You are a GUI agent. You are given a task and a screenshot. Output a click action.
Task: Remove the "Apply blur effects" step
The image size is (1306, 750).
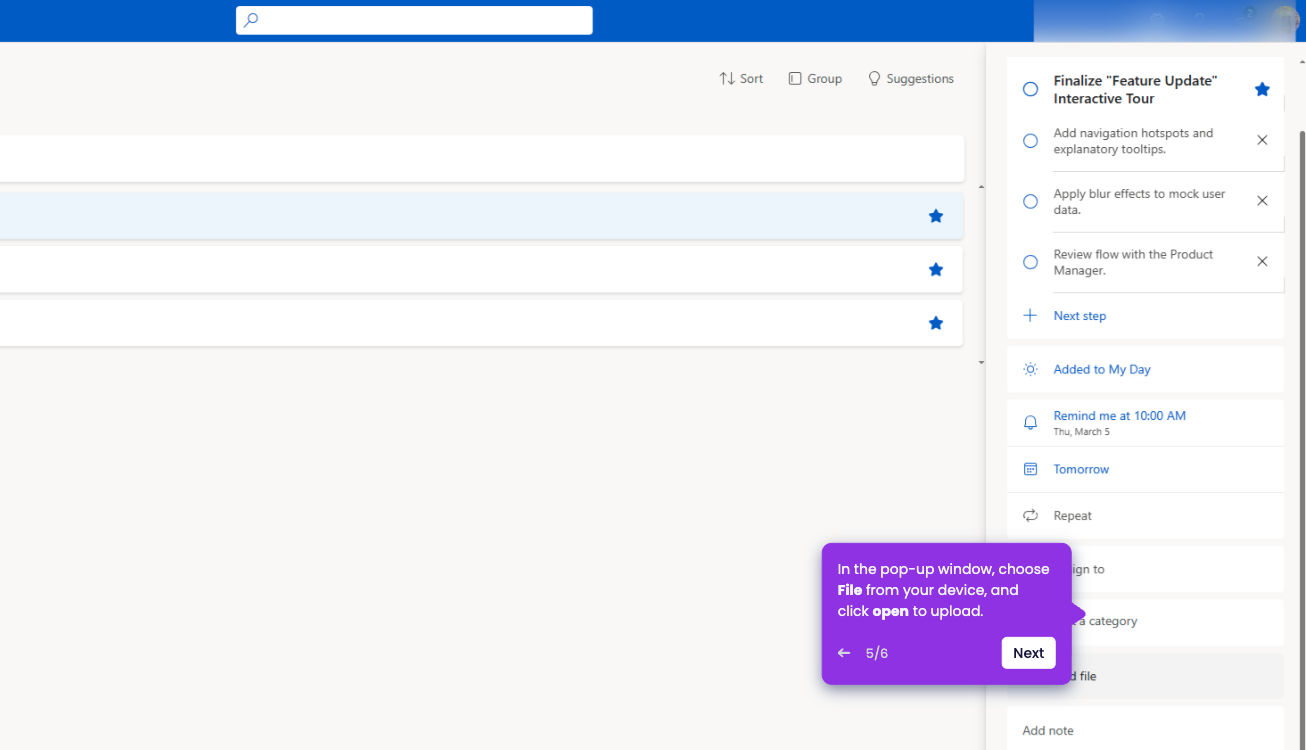pyautogui.click(x=1262, y=201)
